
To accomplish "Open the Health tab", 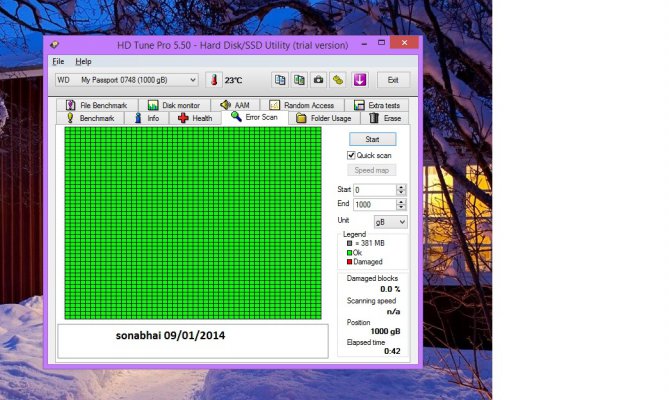I will [x=195, y=118].
